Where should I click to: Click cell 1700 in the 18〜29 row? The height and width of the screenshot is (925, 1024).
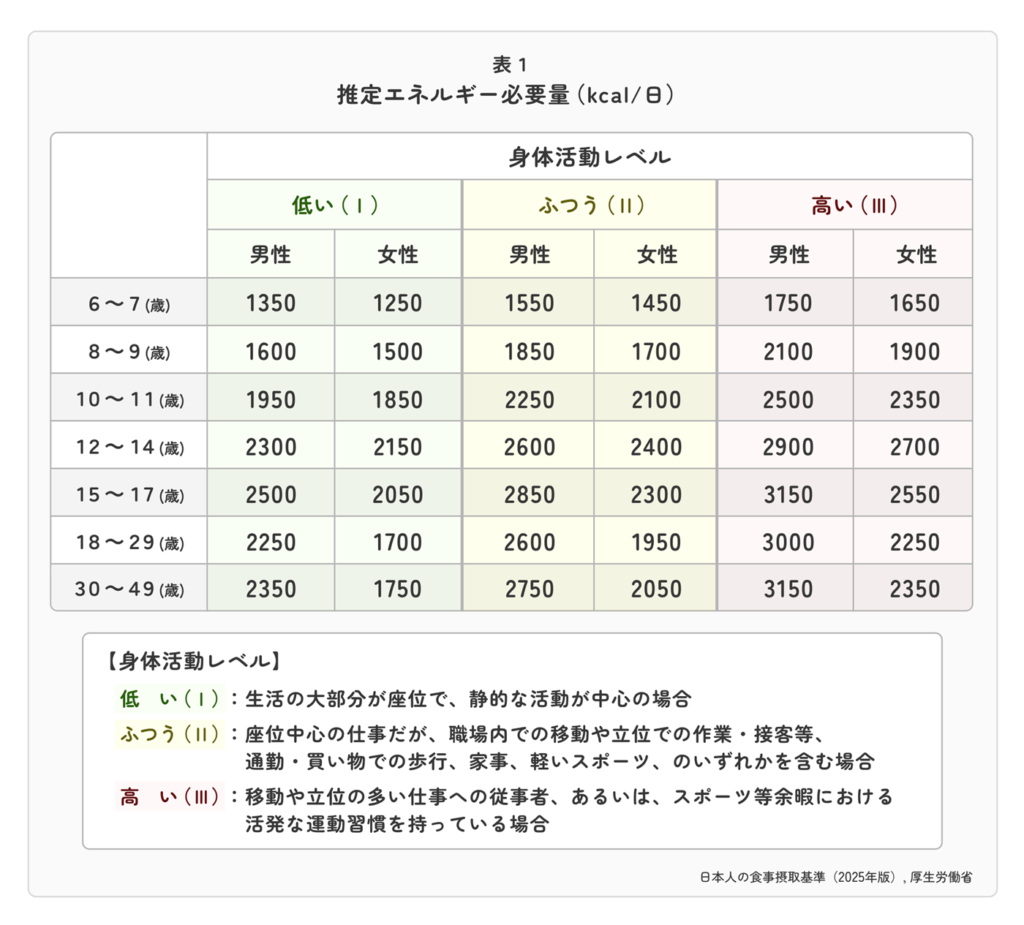pyautogui.click(x=398, y=543)
